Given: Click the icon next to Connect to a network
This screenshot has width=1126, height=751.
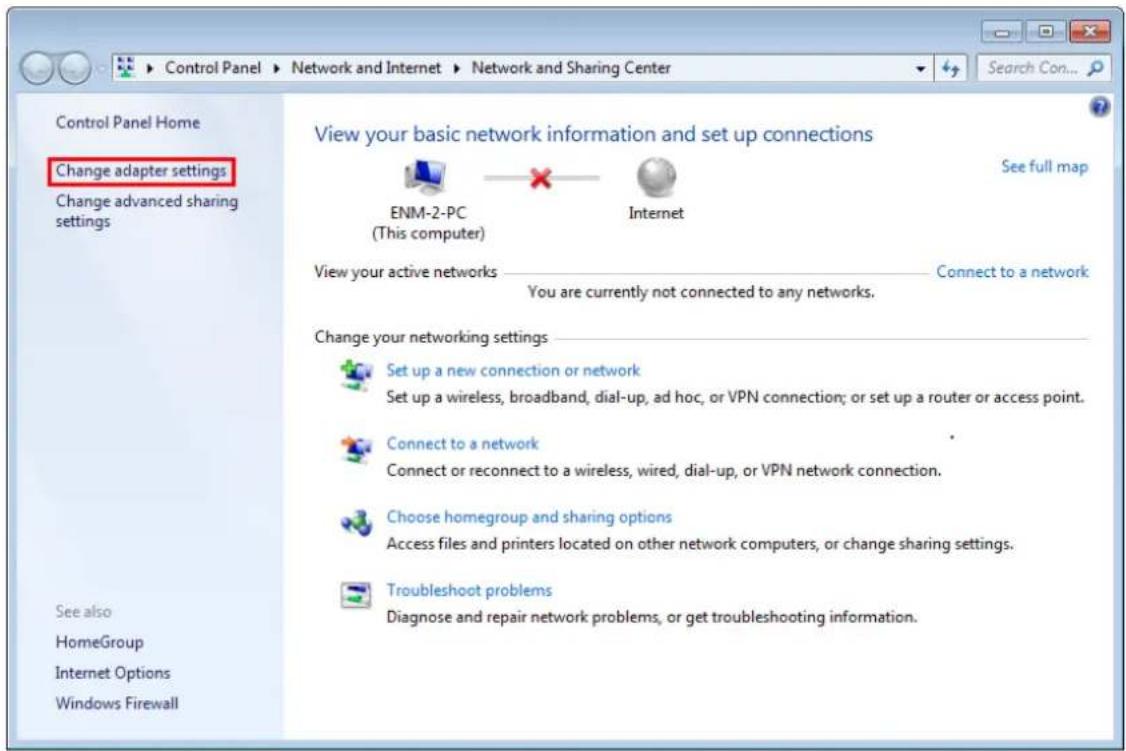Looking at the screenshot, I should [x=356, y=449].
